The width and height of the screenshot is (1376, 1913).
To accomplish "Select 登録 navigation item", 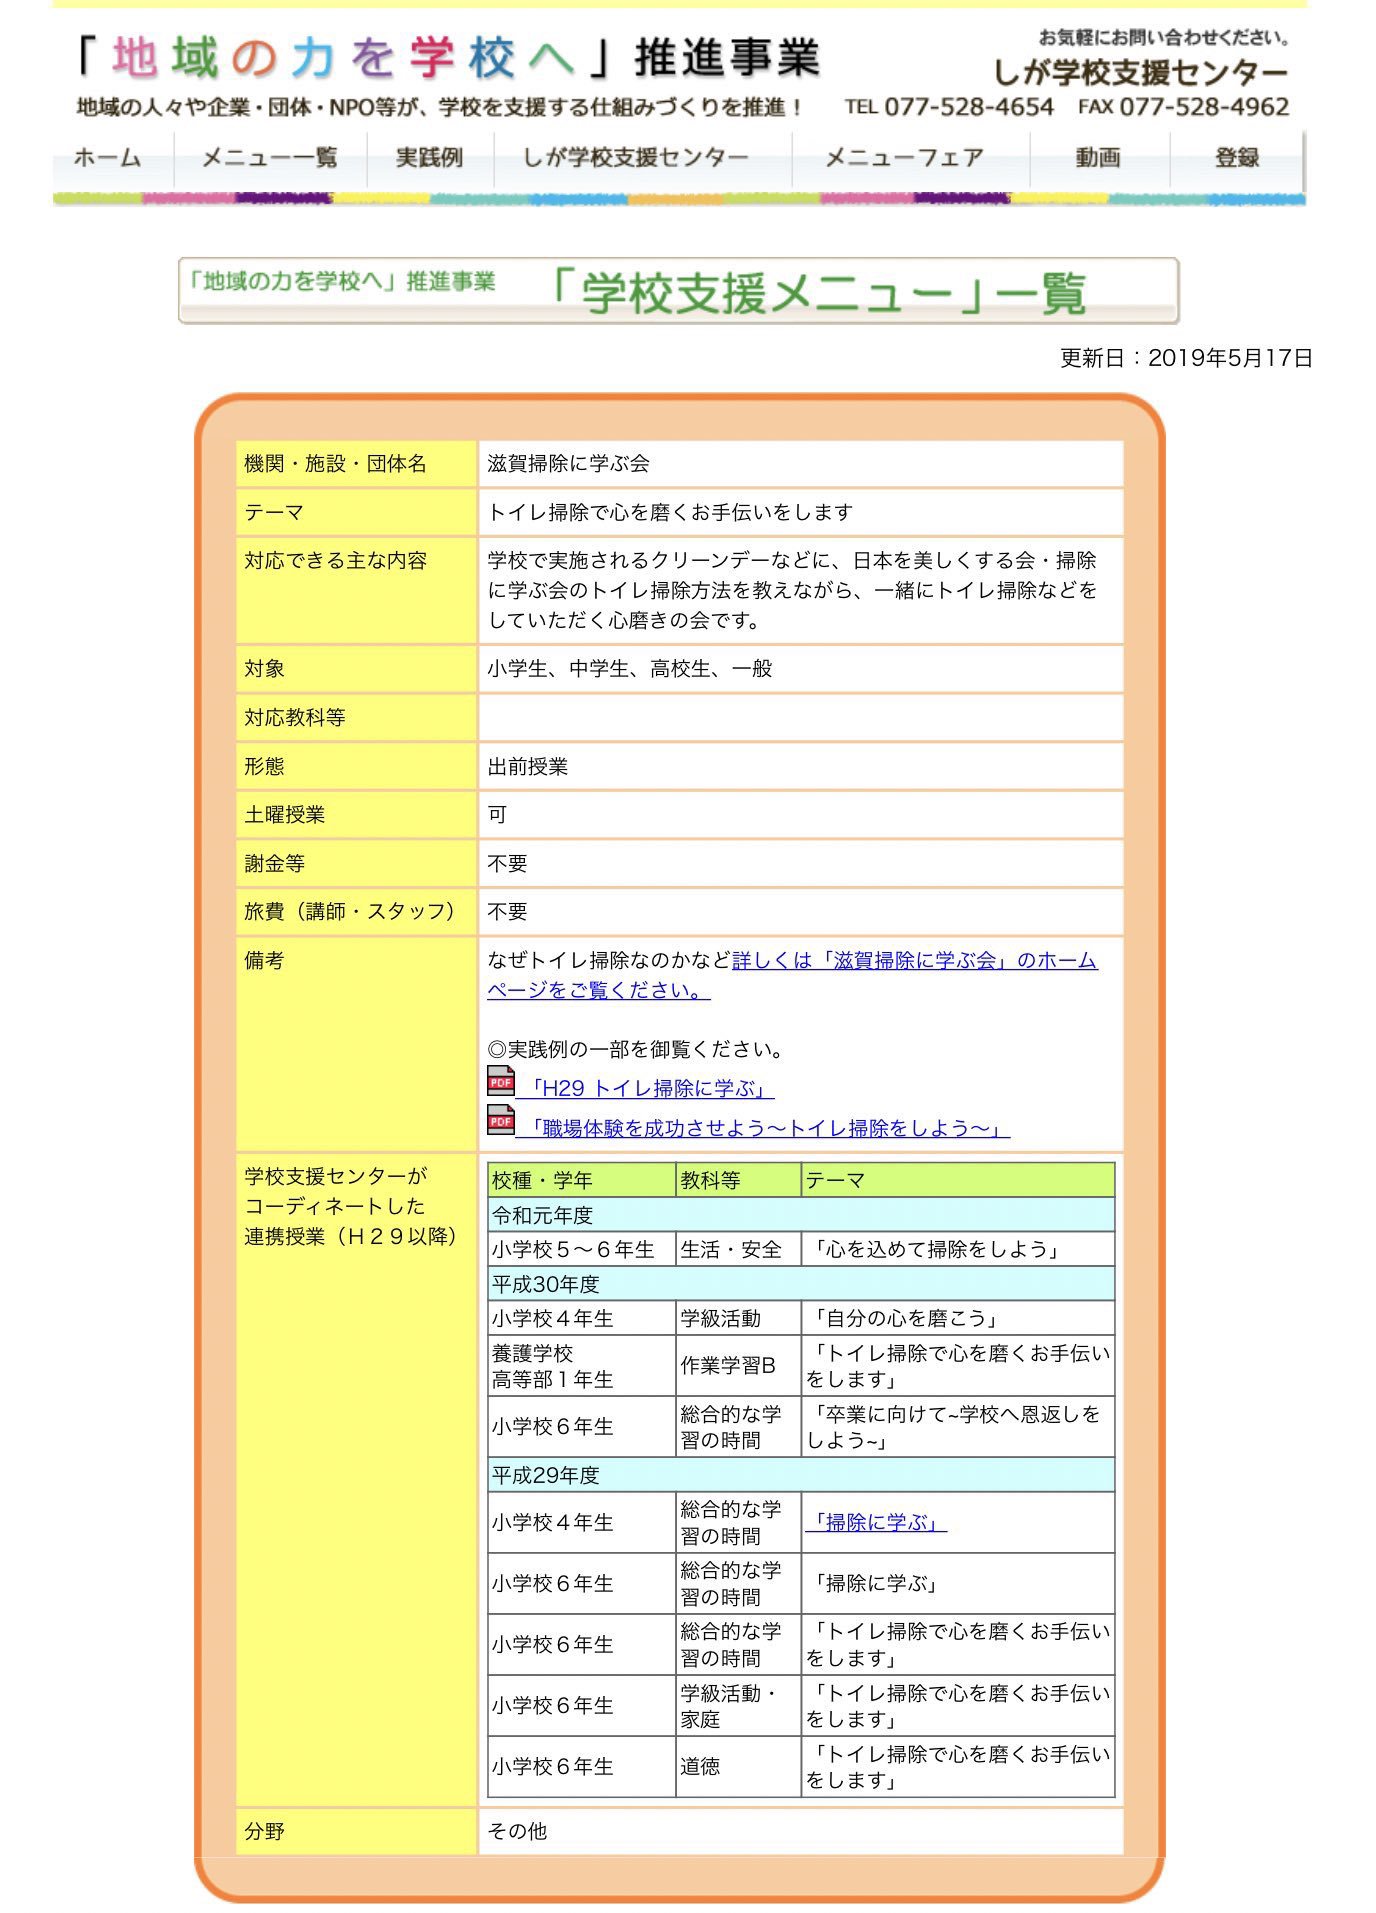I will pos(1237,158).
